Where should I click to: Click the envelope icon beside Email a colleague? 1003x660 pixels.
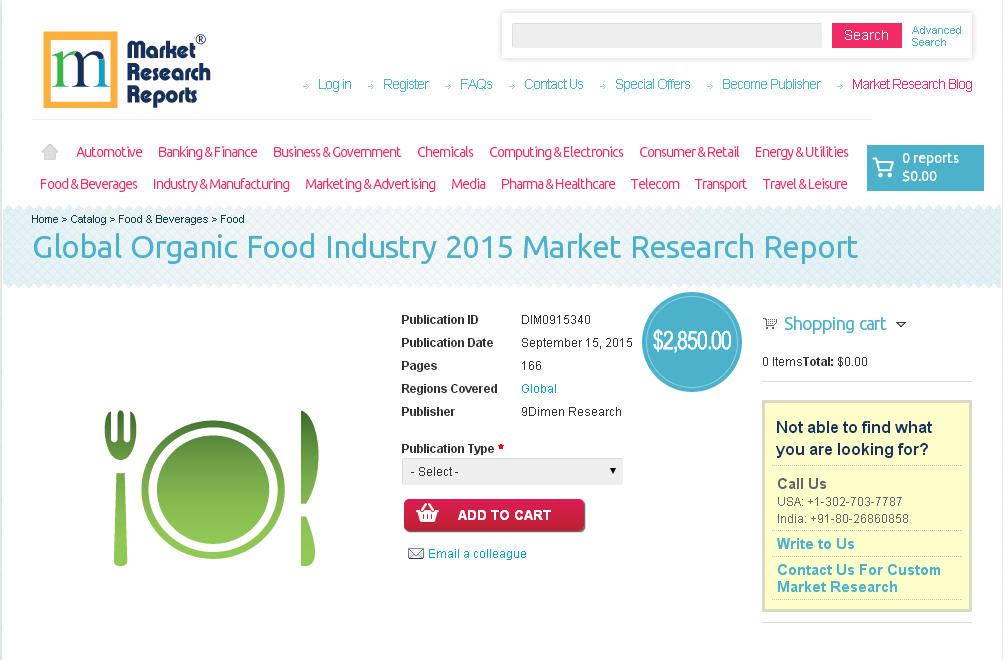416,553
